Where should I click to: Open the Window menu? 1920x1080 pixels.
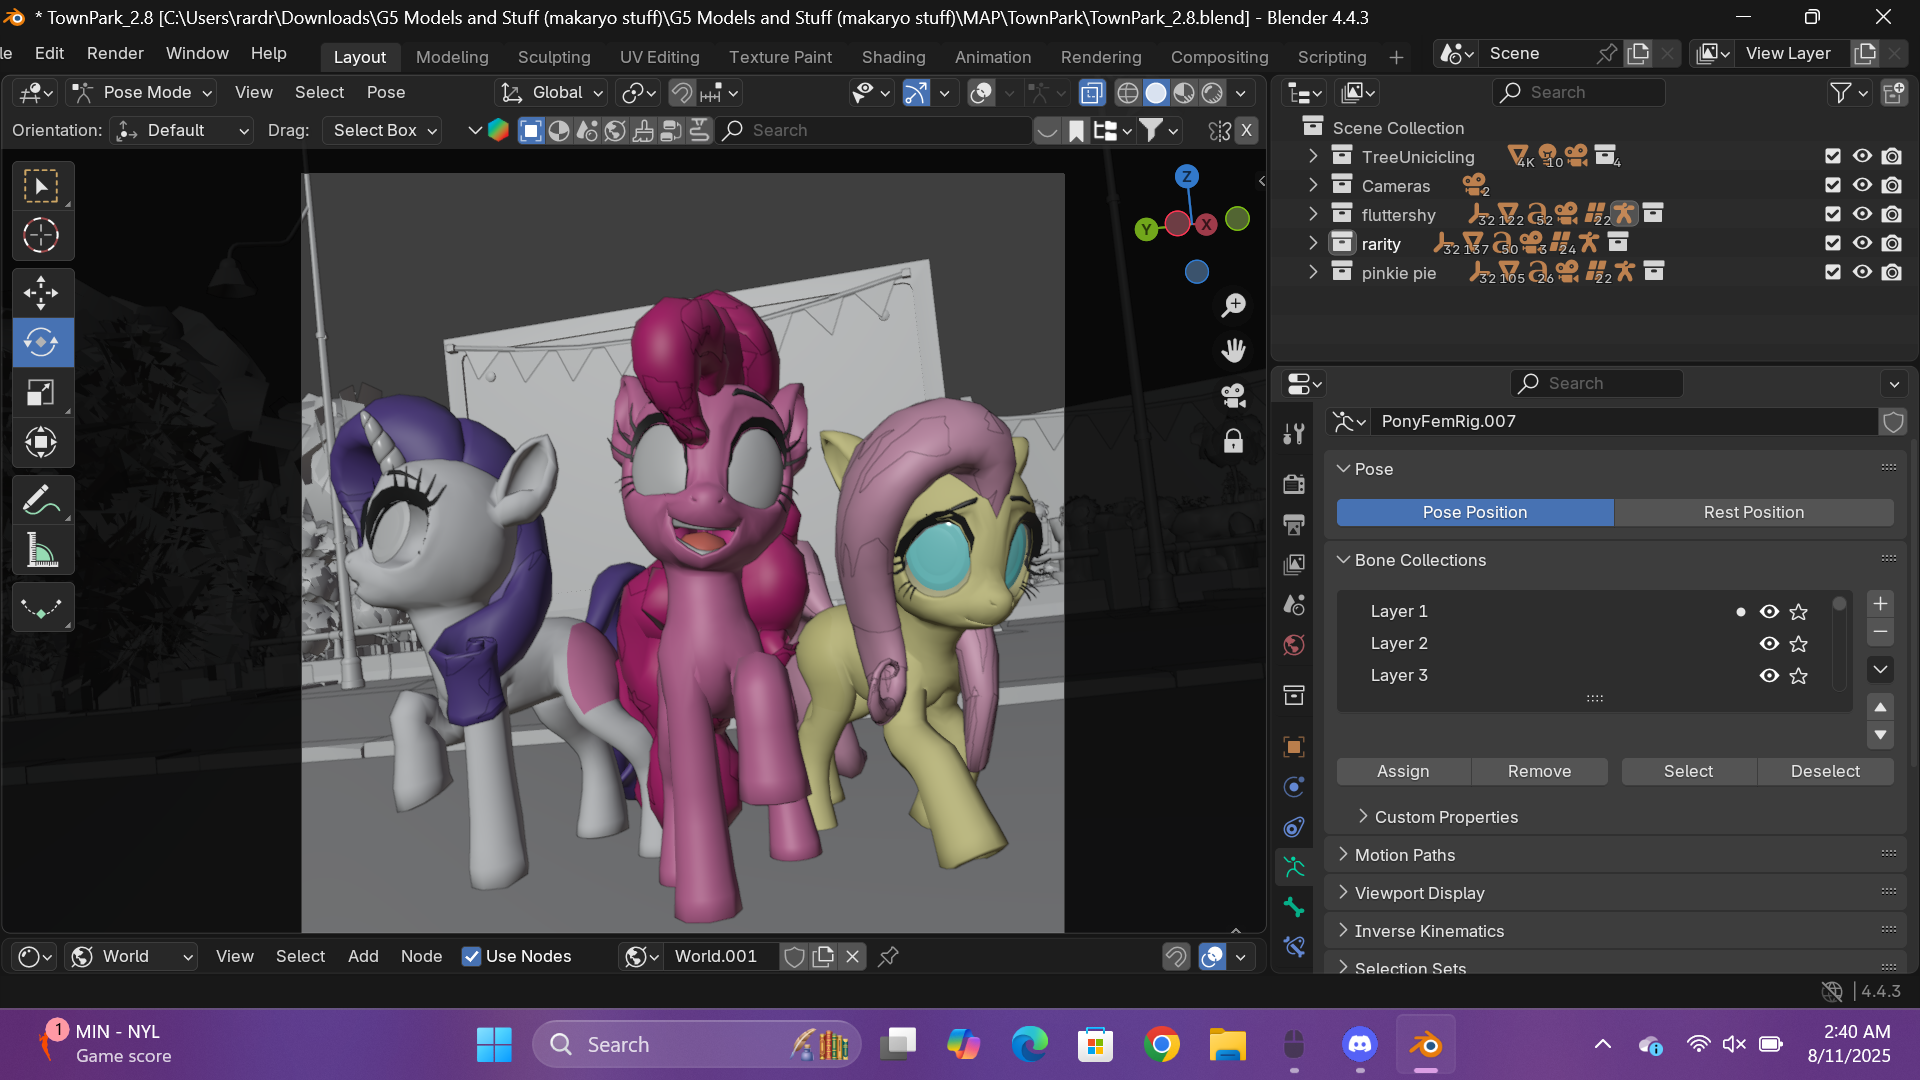[x=197, y=53]
